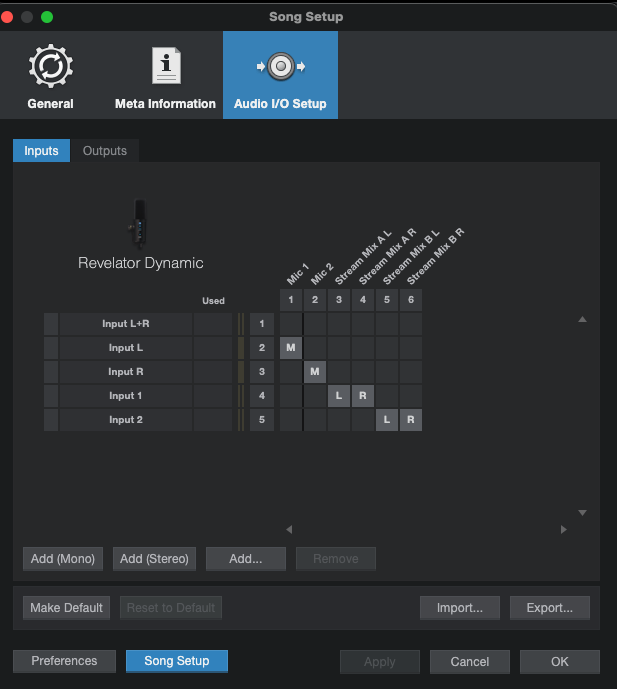Click row number 1 beside Input L+R
Viewport: 617px width, 689px height.
click(262, 324)
